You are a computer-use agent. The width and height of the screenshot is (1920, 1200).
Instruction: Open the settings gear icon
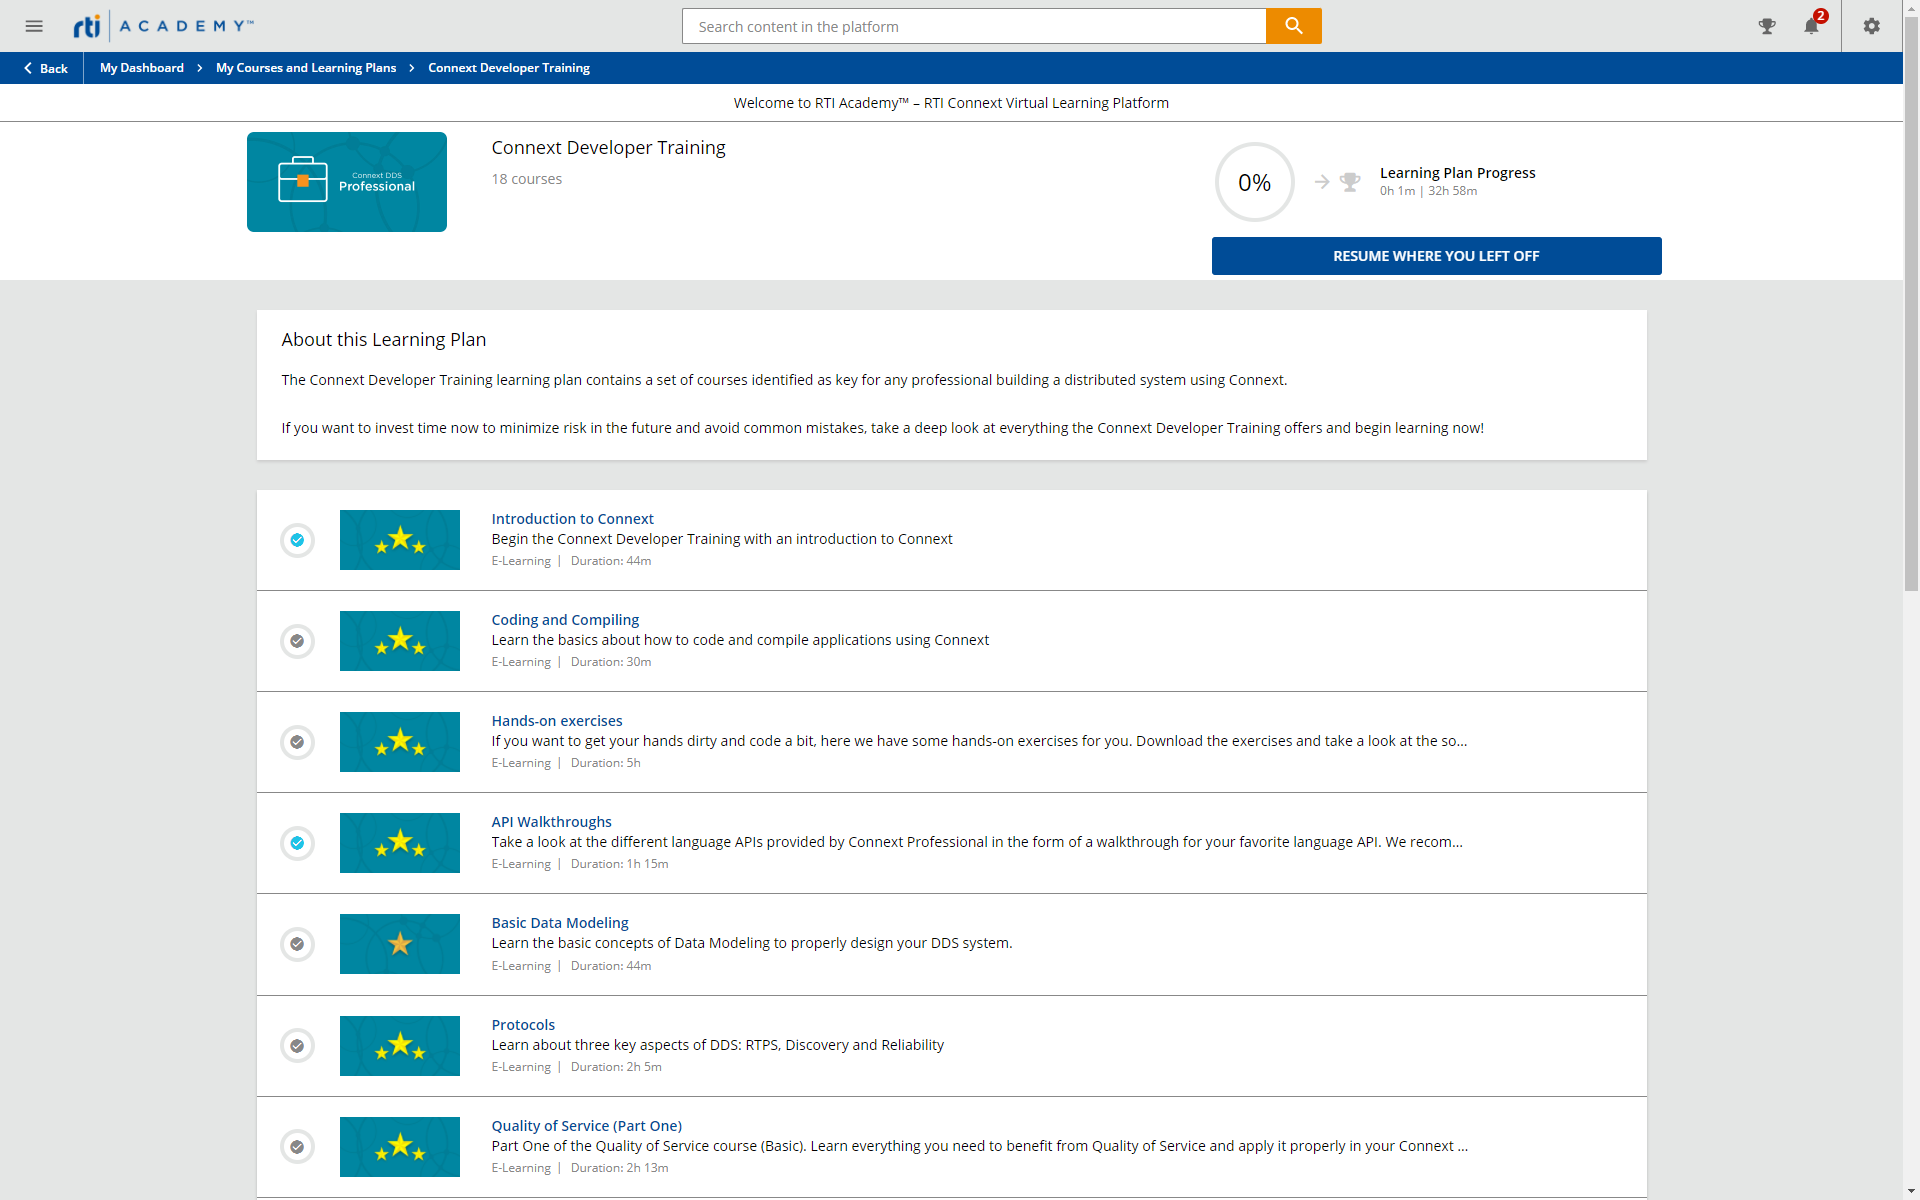(1871, 26)
